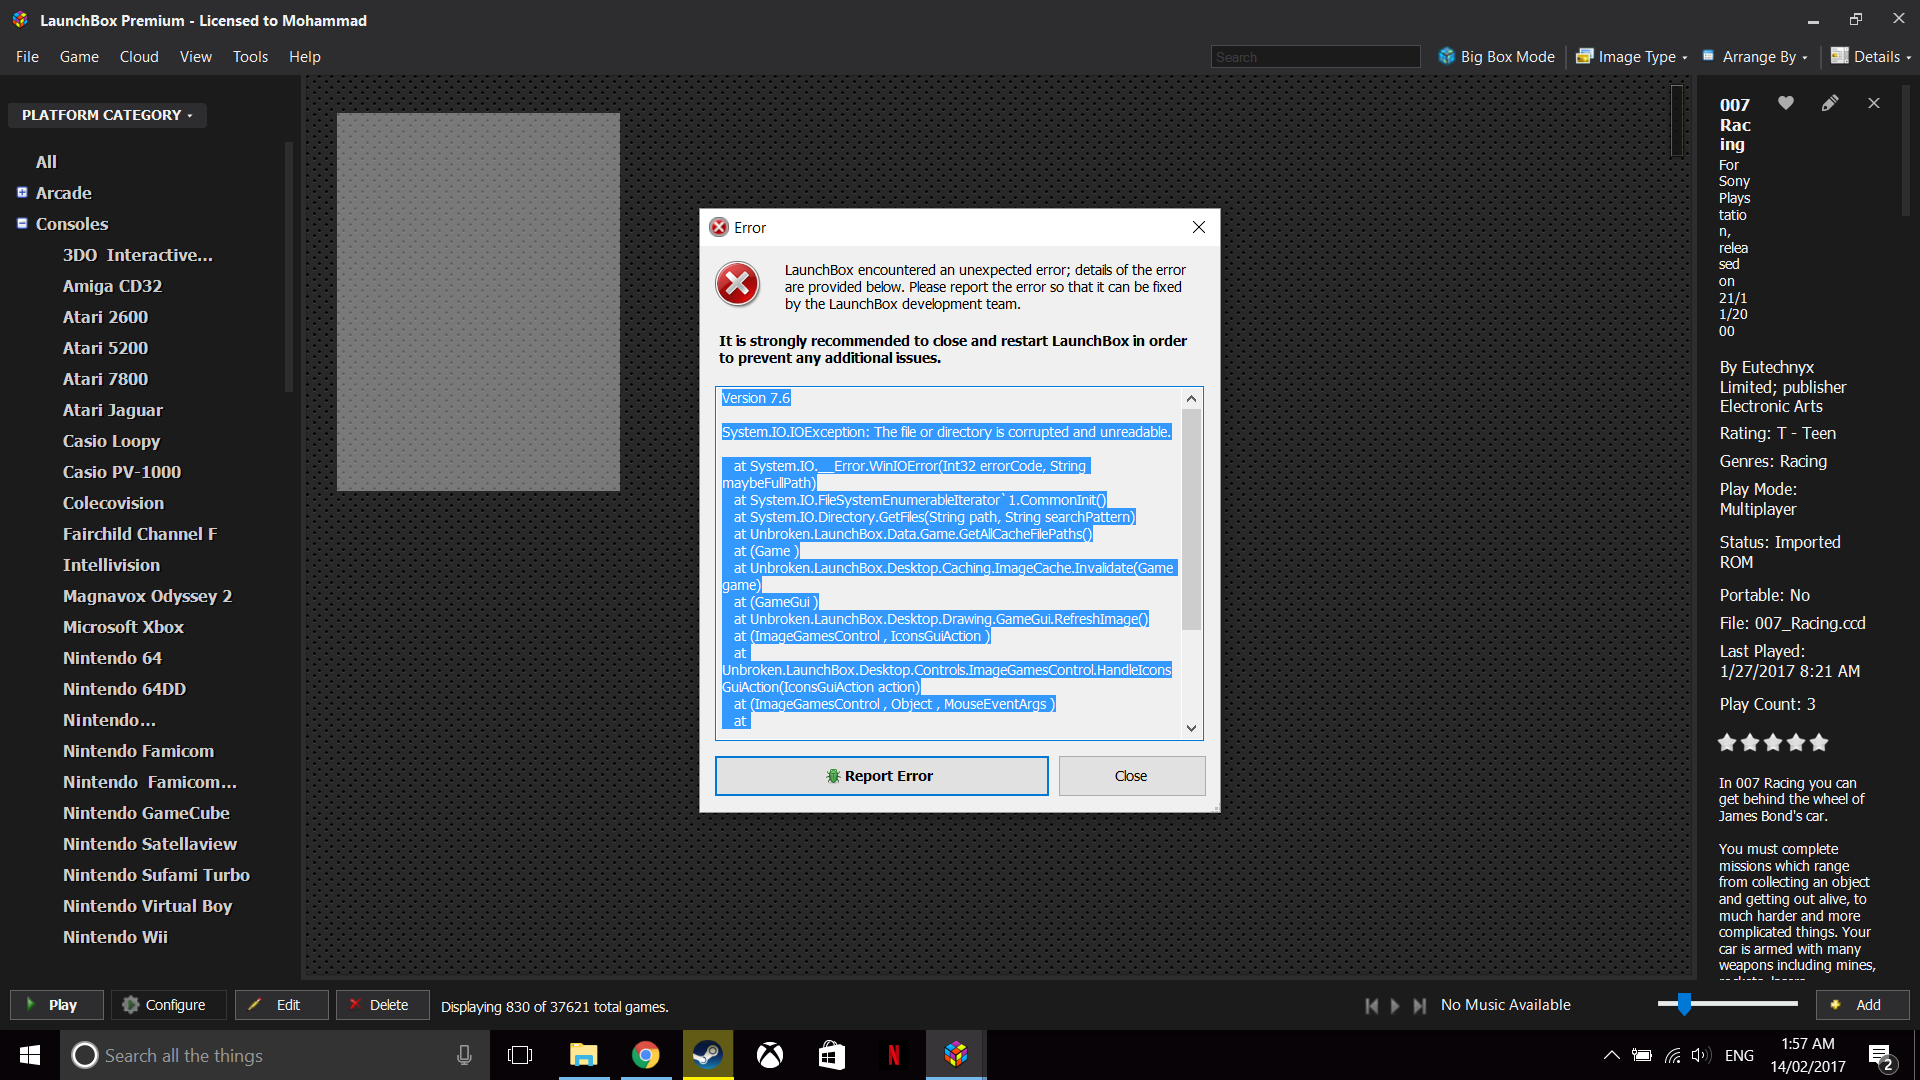Screen dimensions: 1920x1080
Task: Click the Cortana search box
Action: (275, 1055)
